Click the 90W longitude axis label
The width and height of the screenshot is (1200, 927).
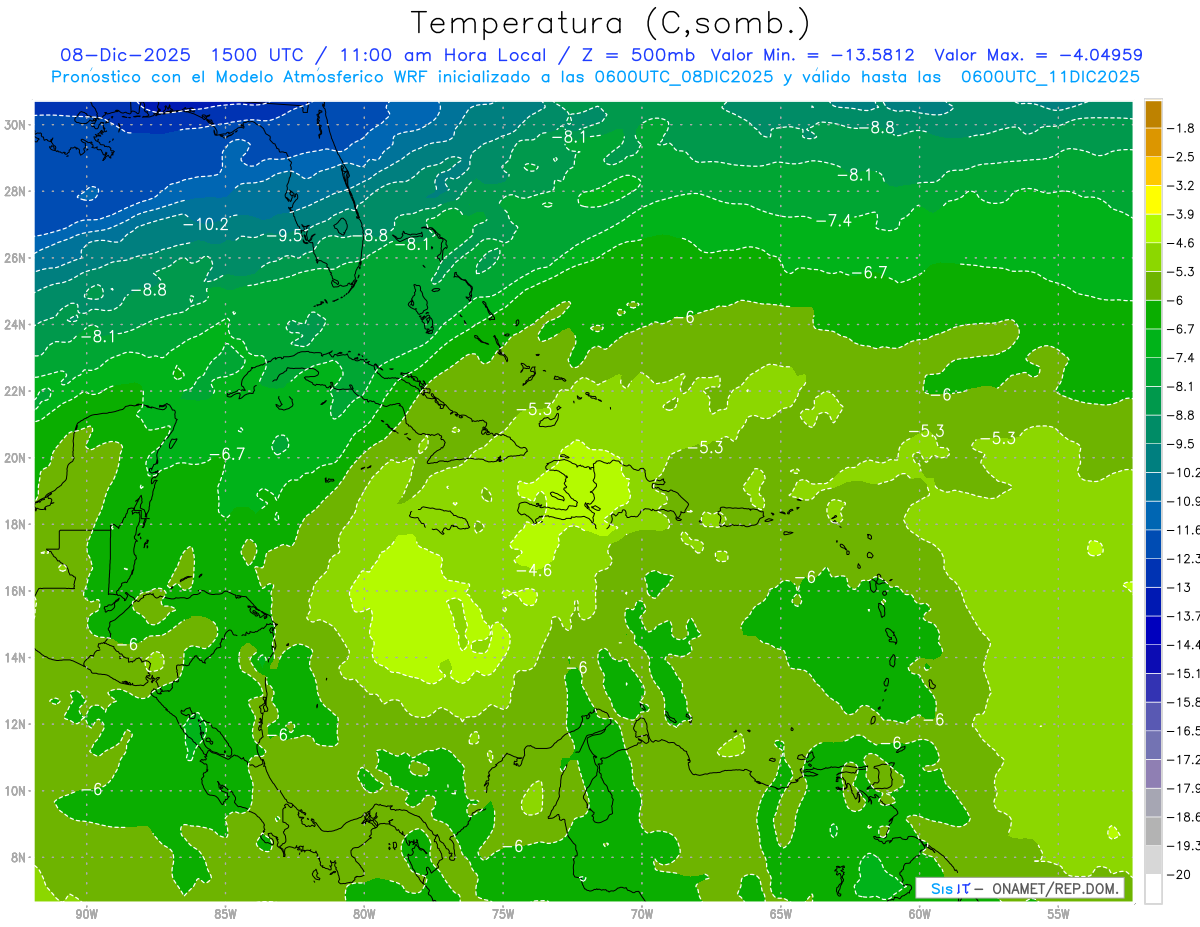pos(86,914)
